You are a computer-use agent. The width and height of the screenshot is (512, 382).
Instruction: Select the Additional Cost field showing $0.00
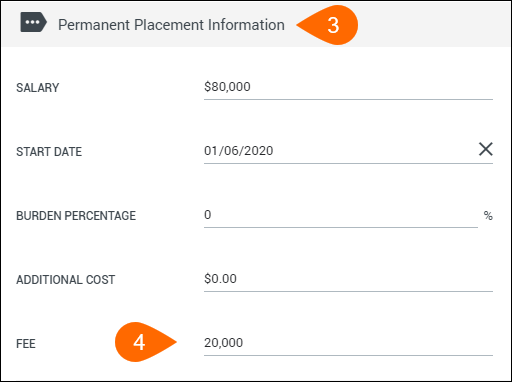pos(348,279)
